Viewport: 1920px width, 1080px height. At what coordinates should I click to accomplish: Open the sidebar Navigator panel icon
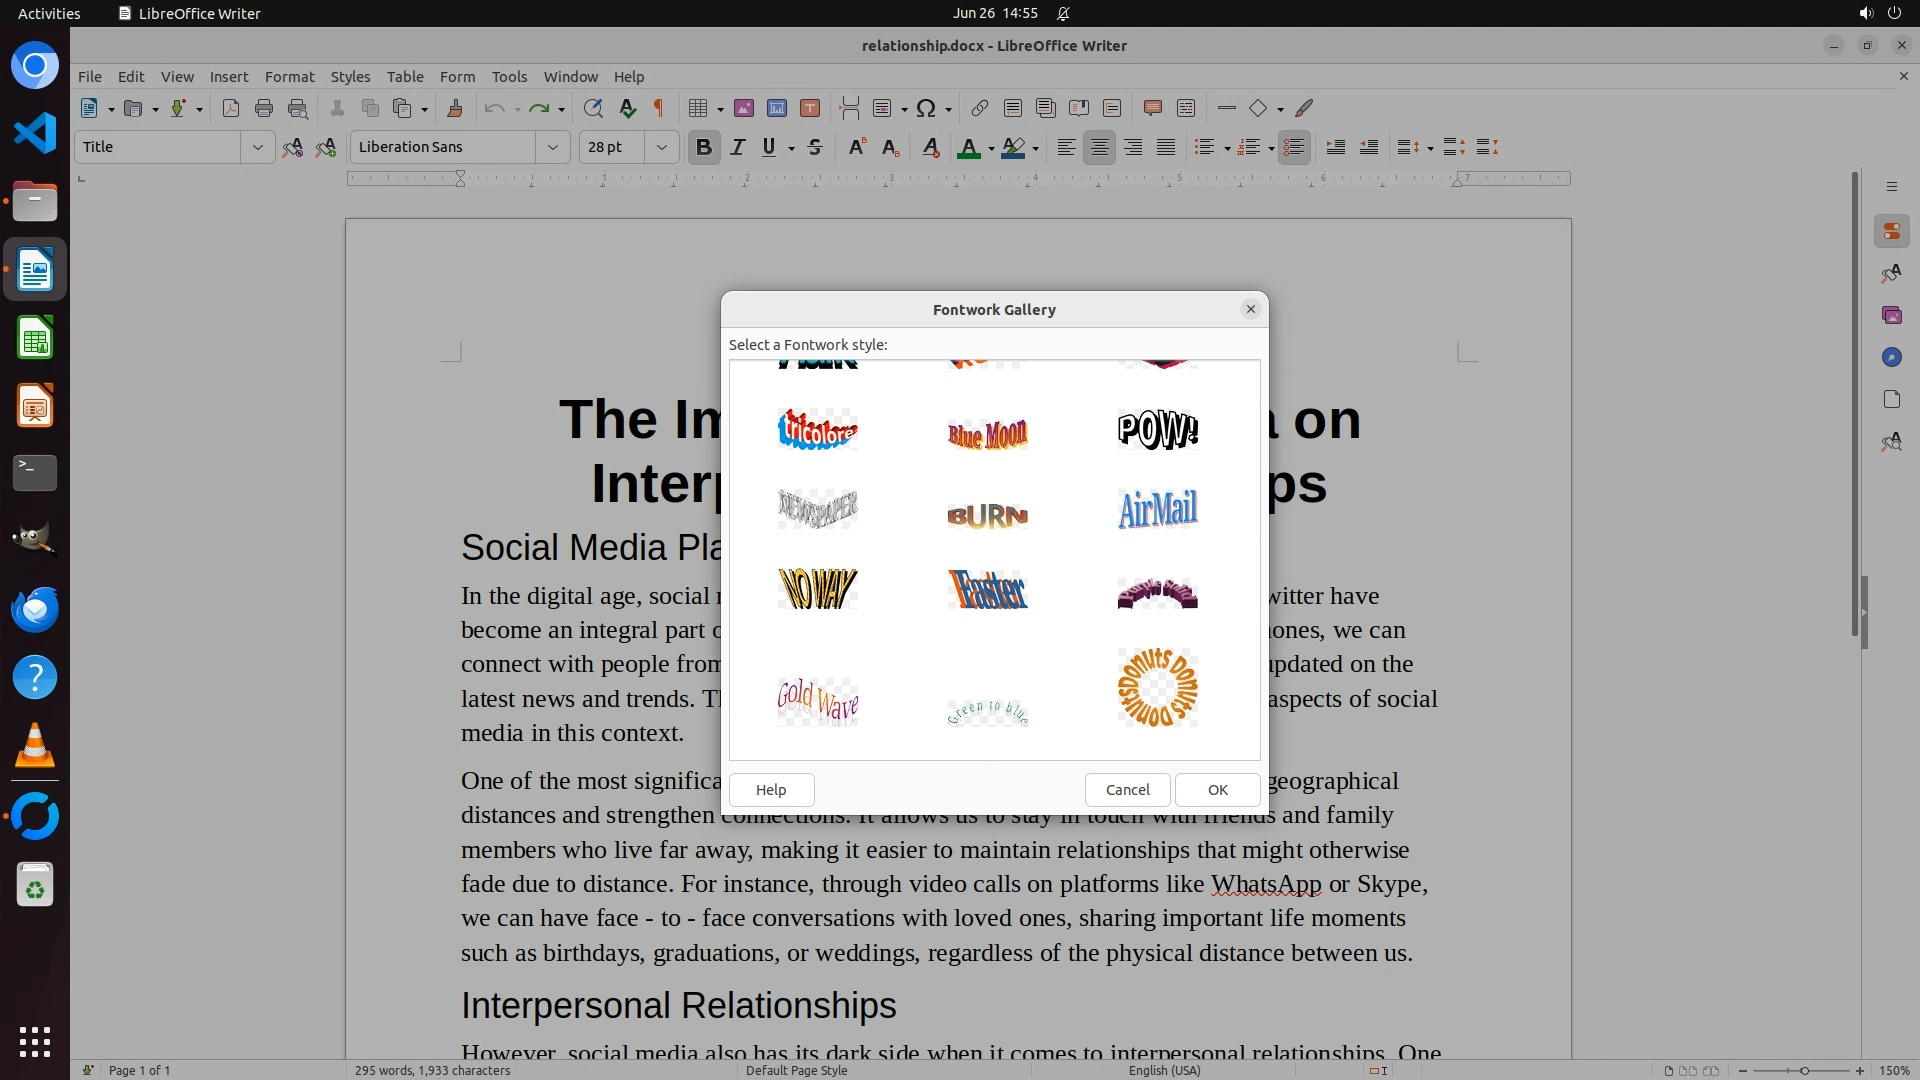point(1891,357)
